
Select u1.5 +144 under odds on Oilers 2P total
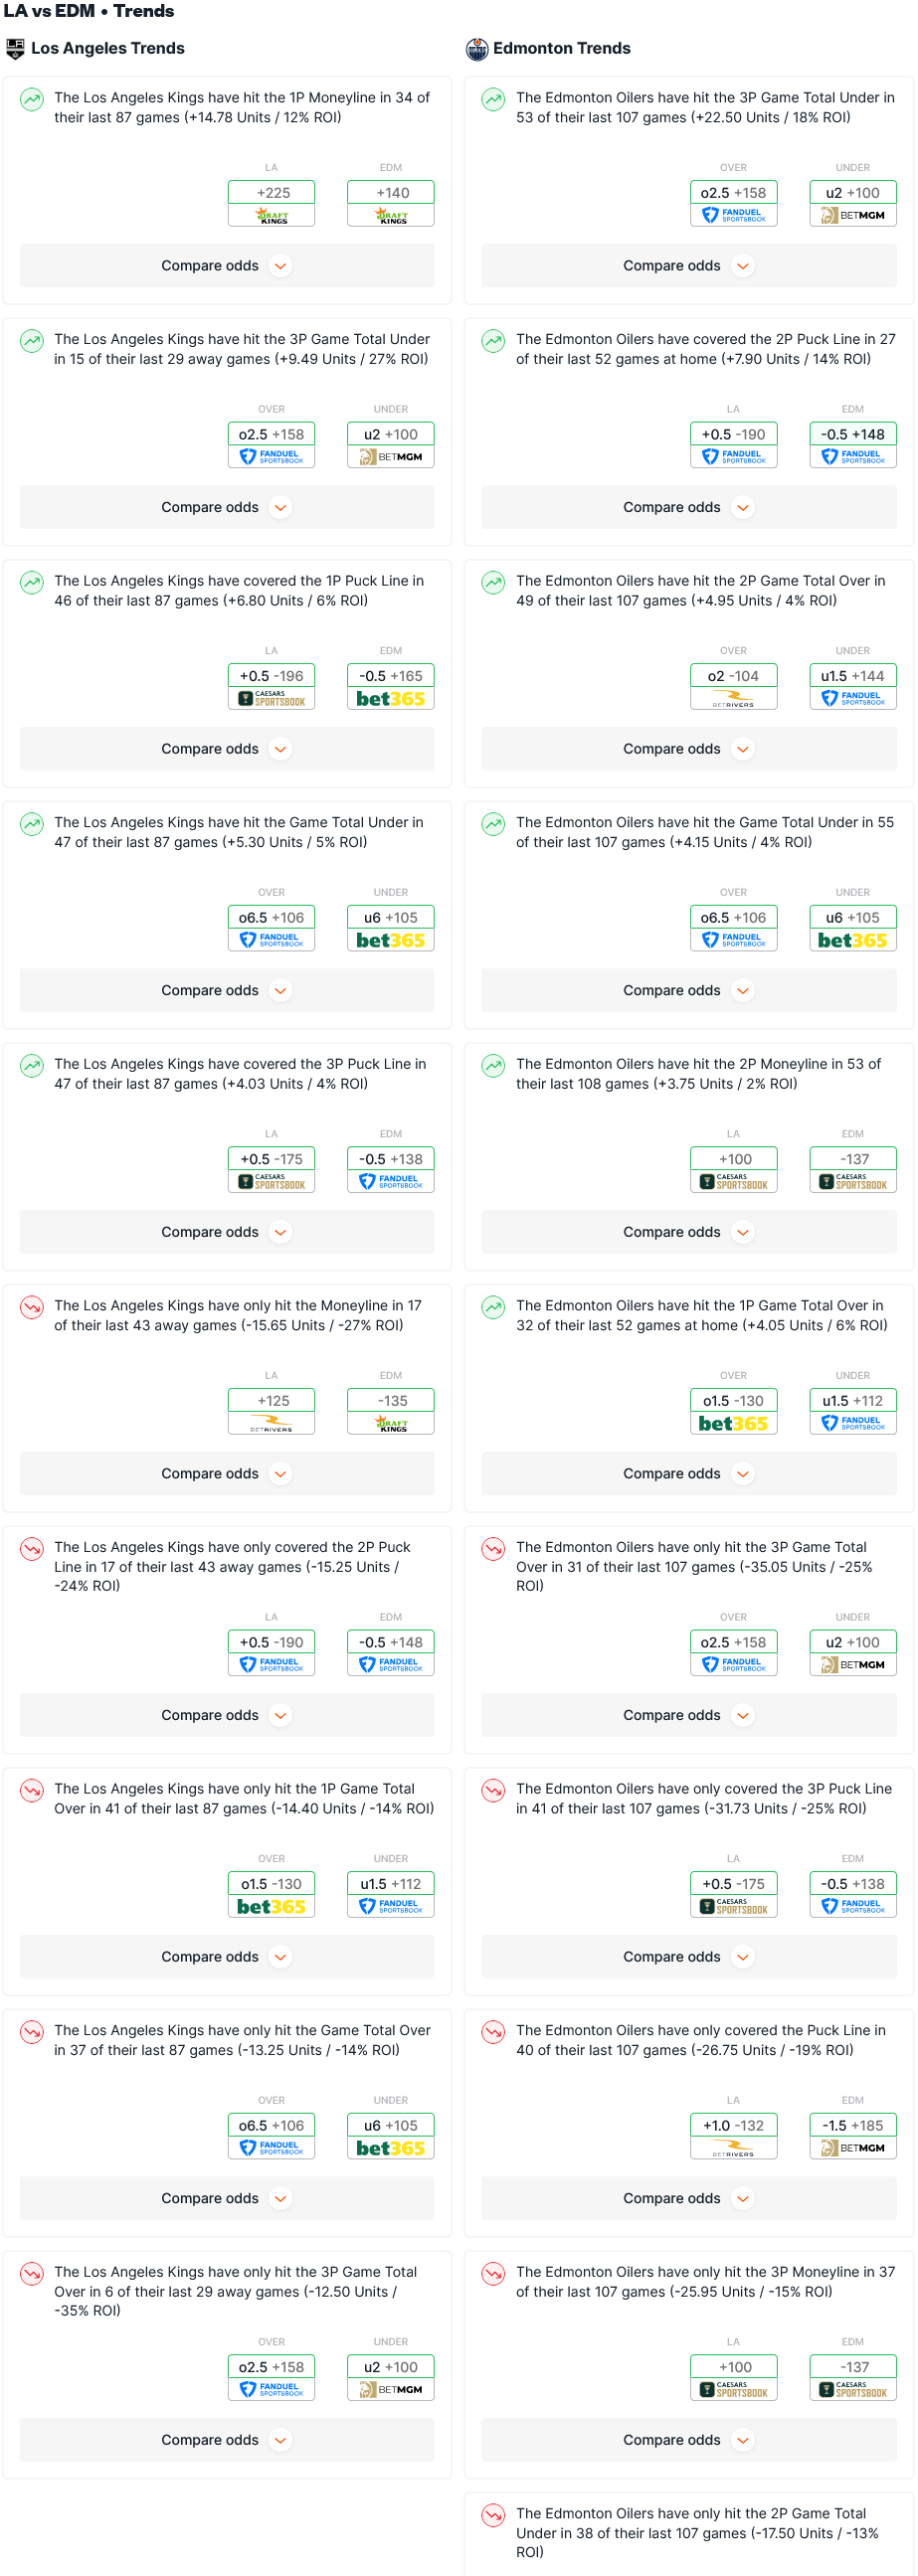click(x=852, y=675)
